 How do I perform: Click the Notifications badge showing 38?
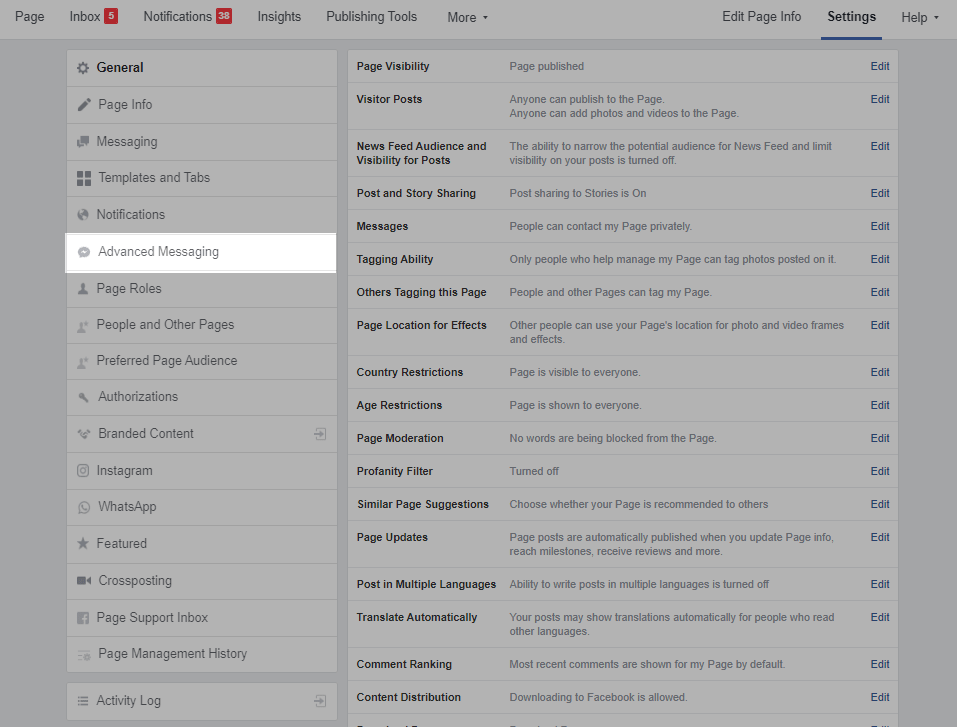(224, 16)
